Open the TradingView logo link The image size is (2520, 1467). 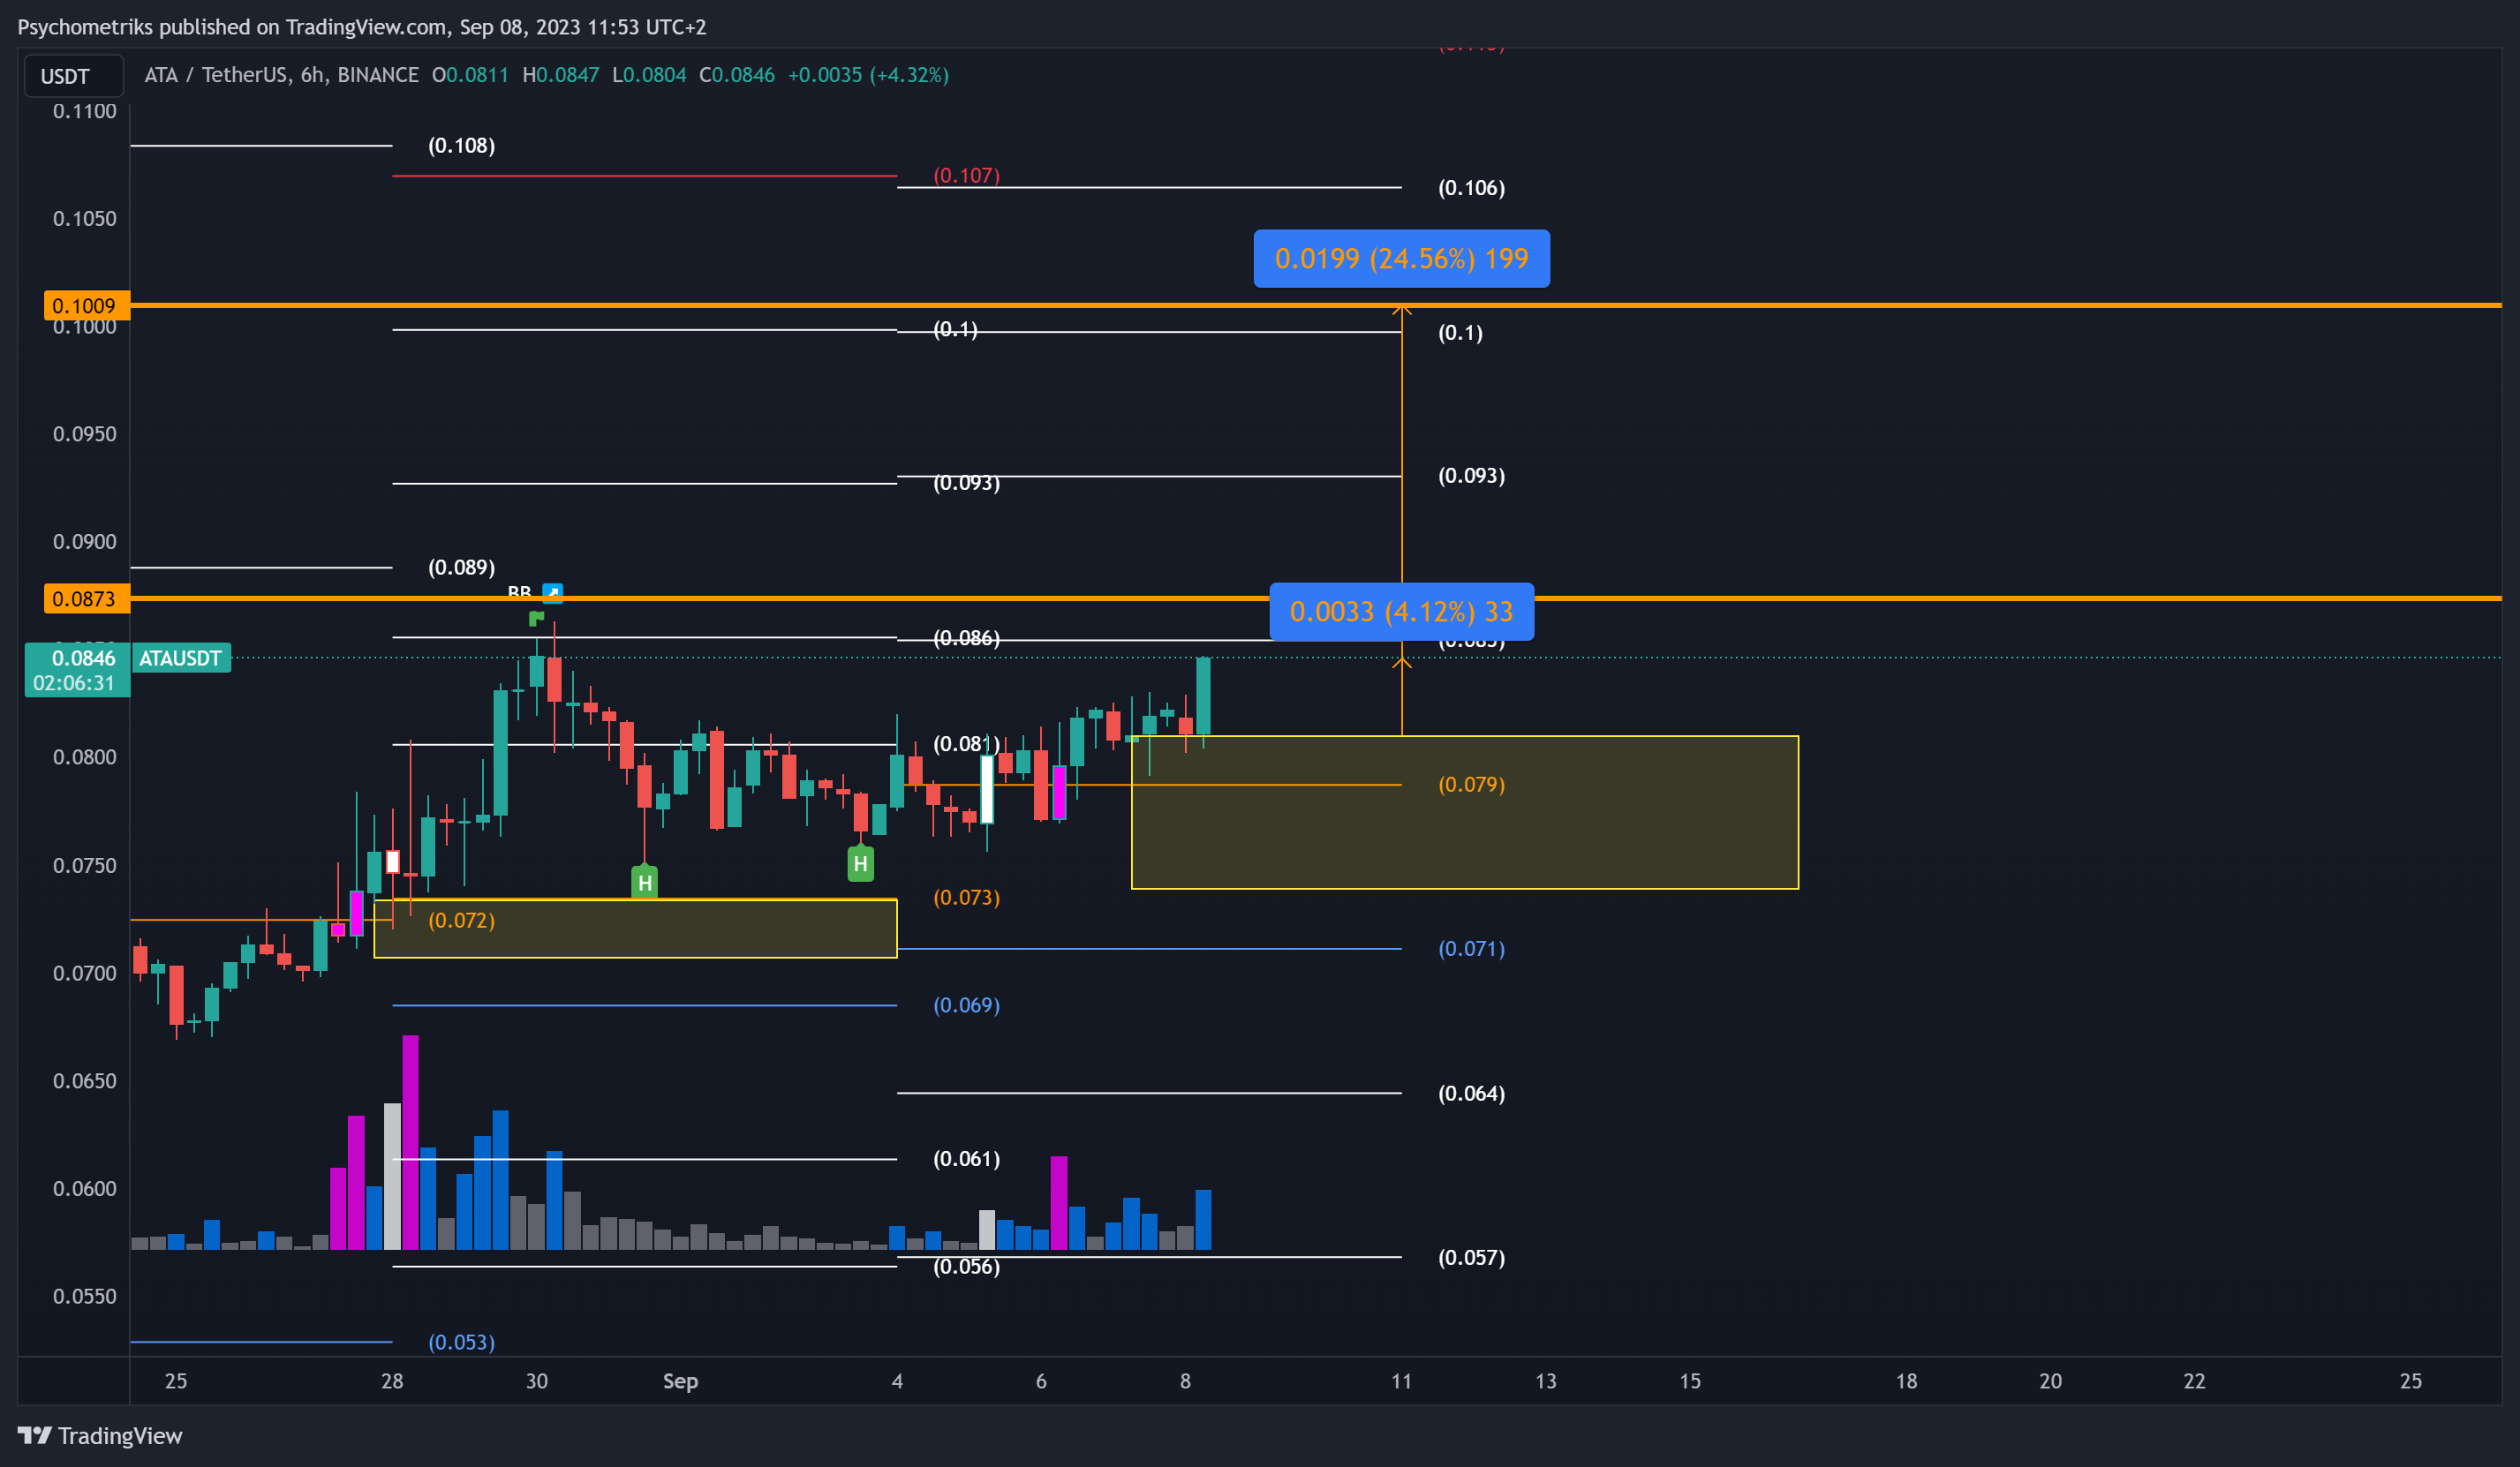pos(100,1436)
